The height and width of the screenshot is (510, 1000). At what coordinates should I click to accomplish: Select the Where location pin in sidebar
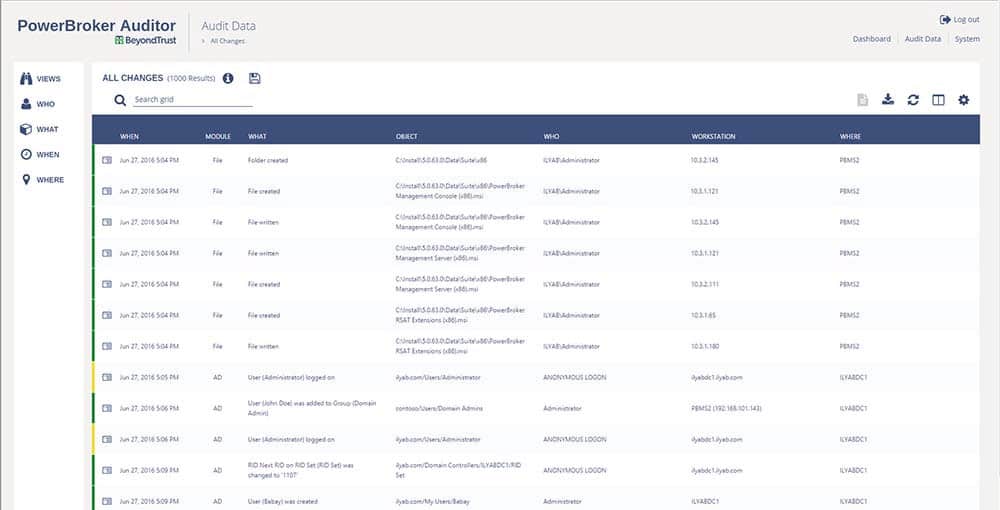pos(26,180)
